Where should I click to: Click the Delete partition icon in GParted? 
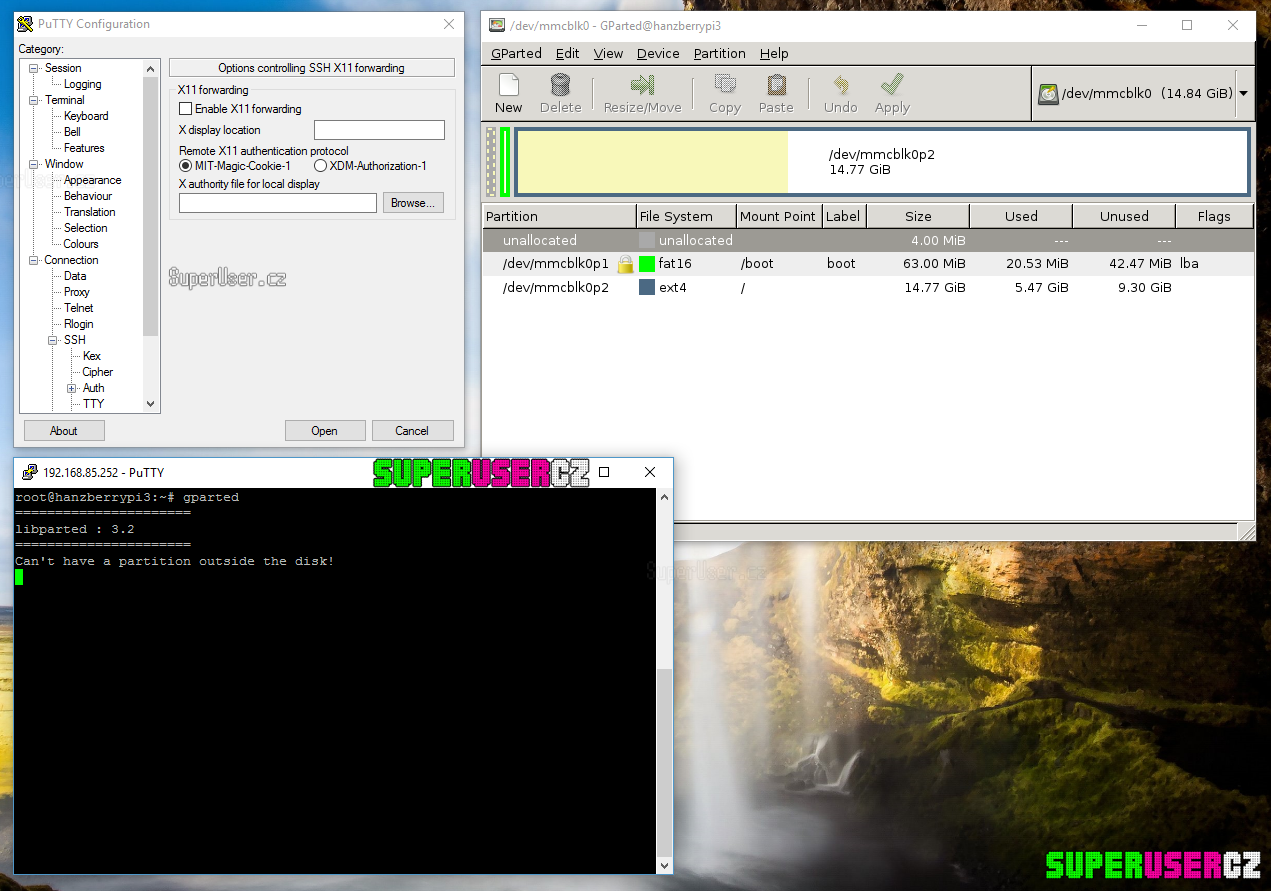click(560, 85)
